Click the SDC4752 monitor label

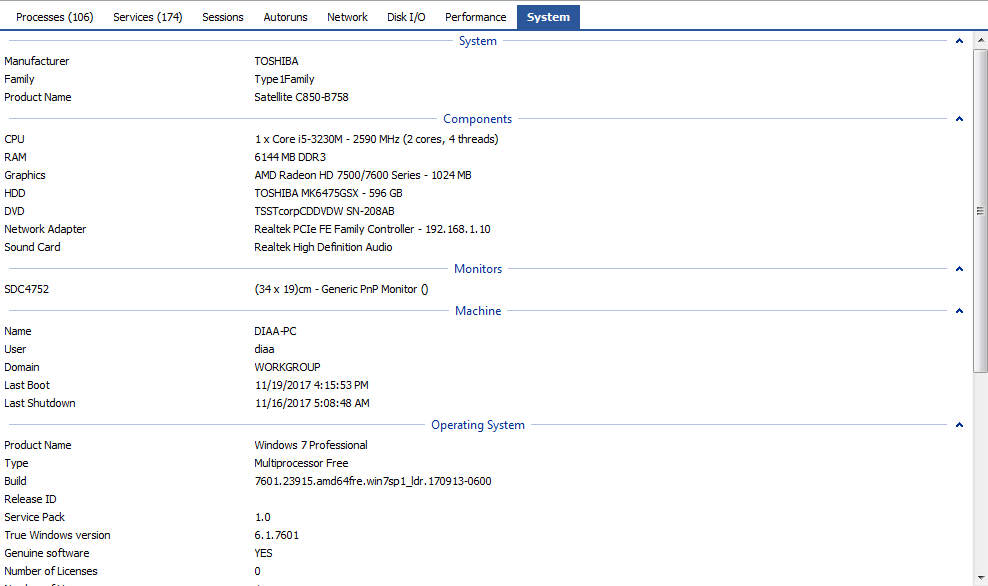pyautogui.click(x=26, y=289)
